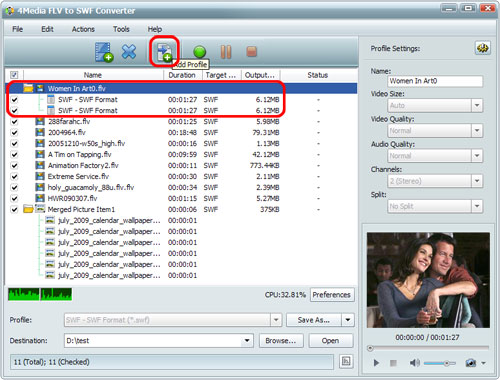The height and width of the screenshot is (380, 500).
Task: Click the snapshot camera icon
Action: click(471, 363)
